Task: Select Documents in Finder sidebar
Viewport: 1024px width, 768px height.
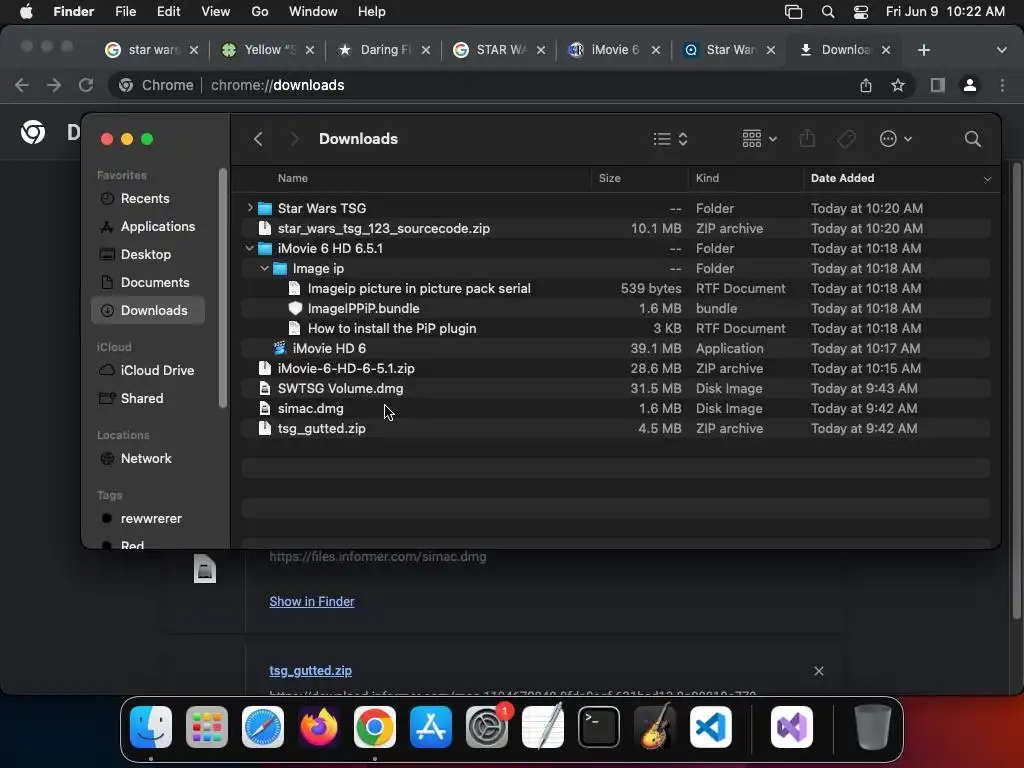Action: [x=148, y=282]
